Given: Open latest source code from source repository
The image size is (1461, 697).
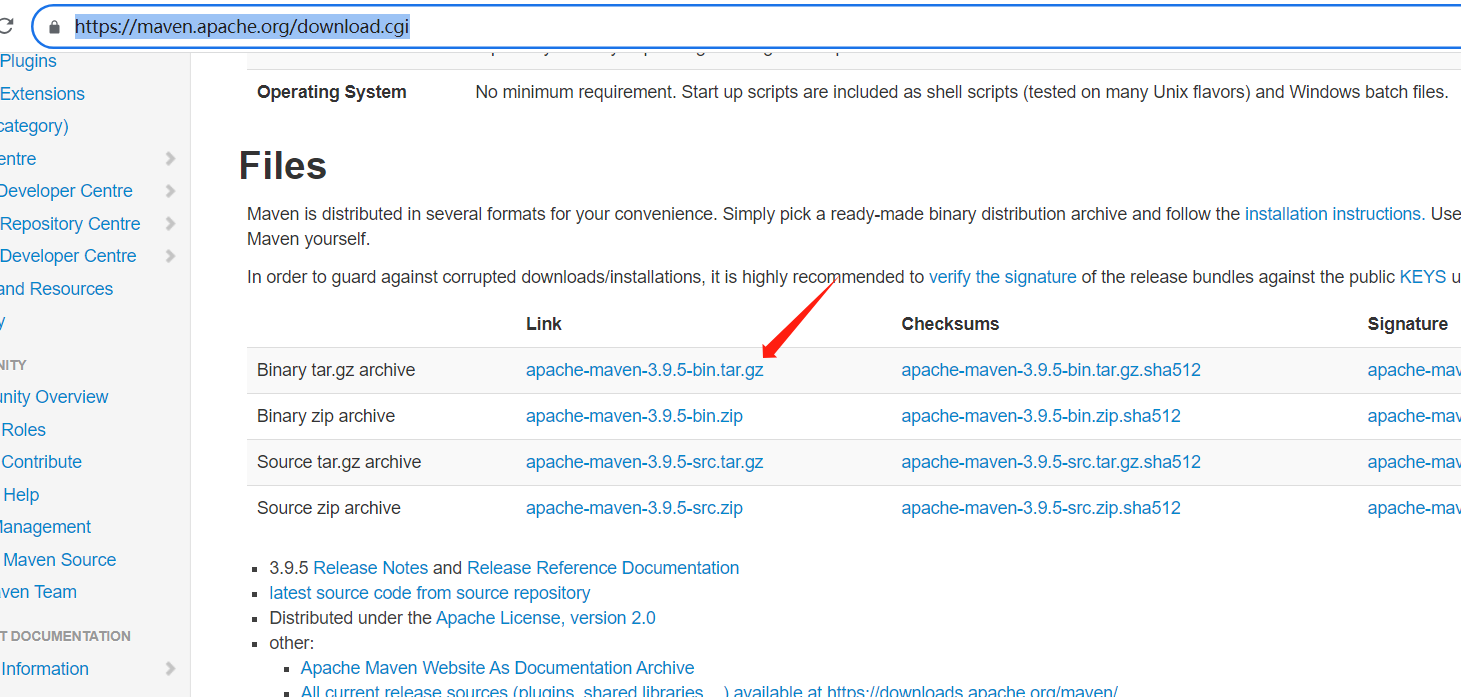Looking at the screenshot, I should (x=430, y=592).
